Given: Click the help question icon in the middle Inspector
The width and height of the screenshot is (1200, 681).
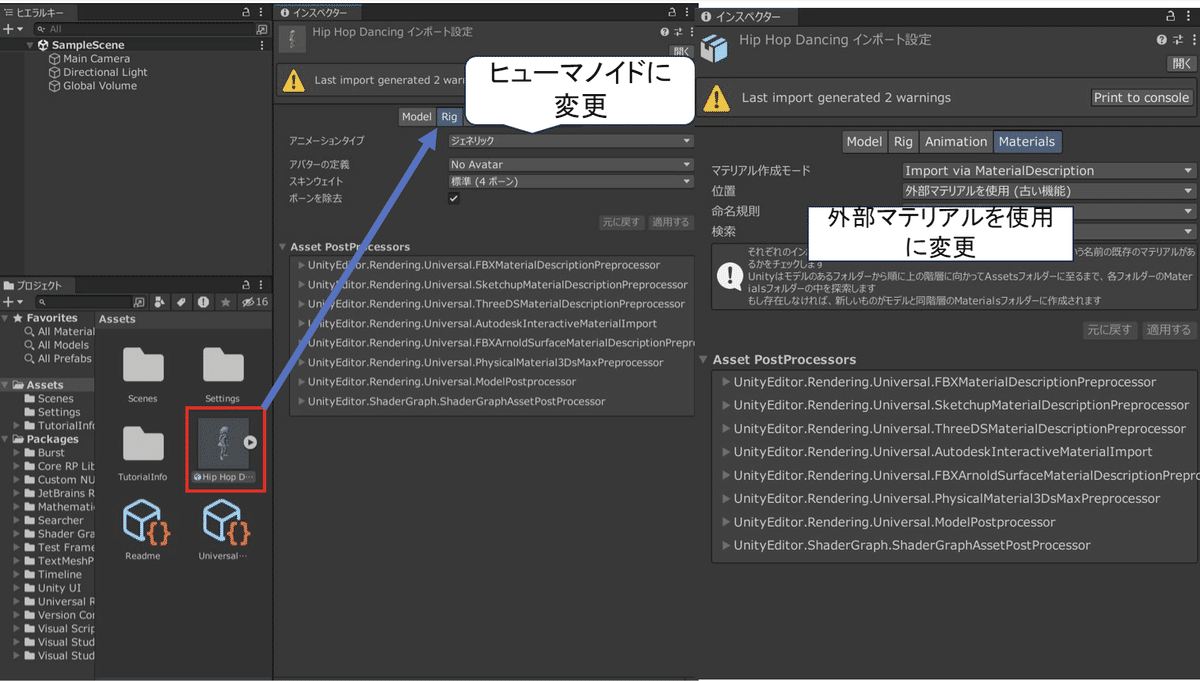Looking at the screenshot, I should [x=664, y=32].
